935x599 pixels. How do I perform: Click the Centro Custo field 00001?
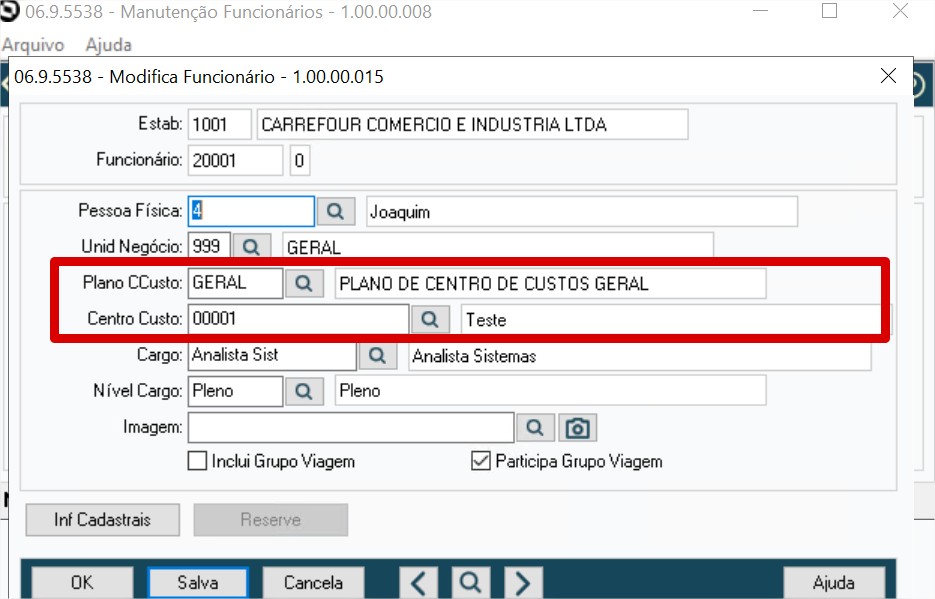298,319
